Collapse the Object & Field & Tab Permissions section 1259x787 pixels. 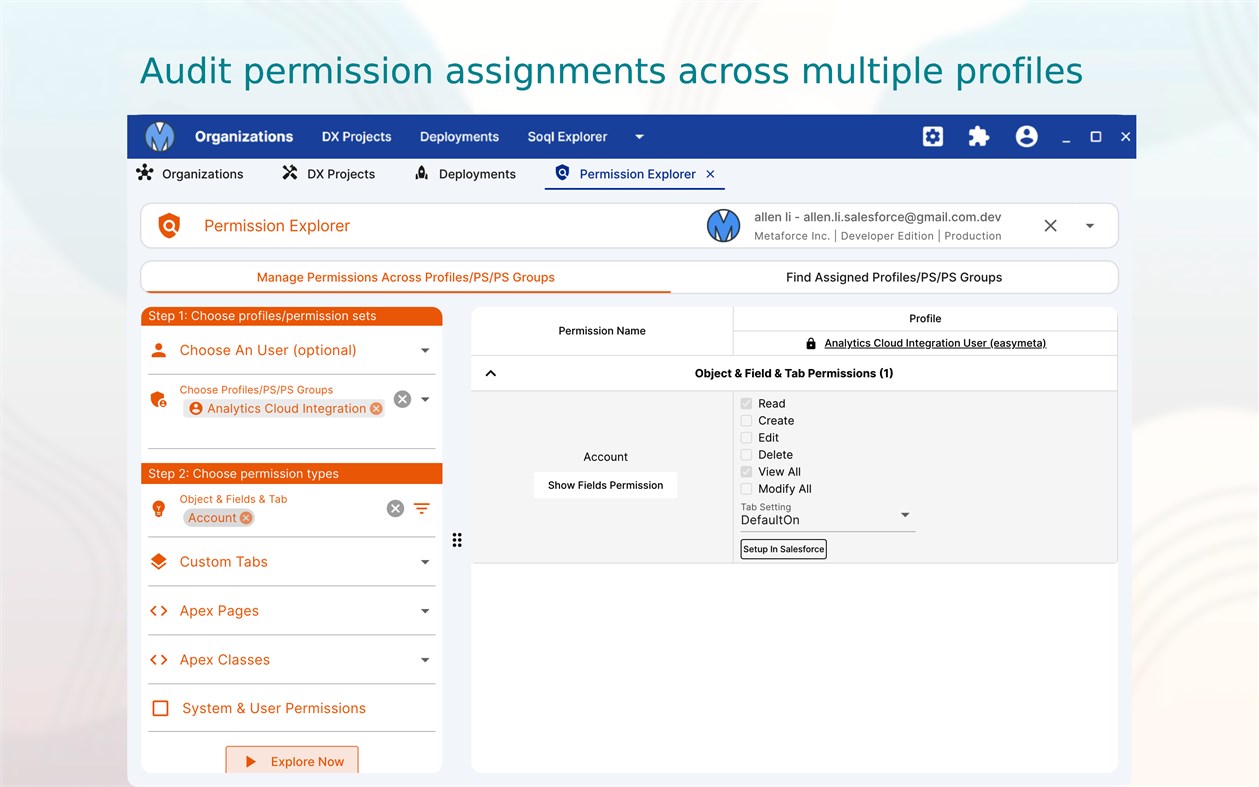tap(490, 373)
